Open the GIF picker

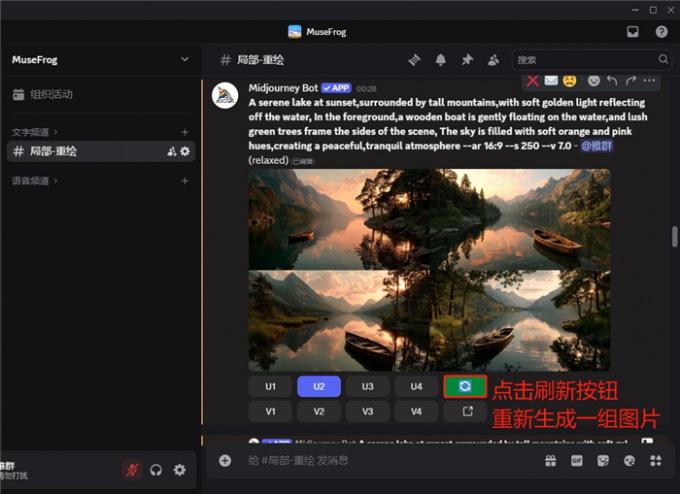point(576,461)
